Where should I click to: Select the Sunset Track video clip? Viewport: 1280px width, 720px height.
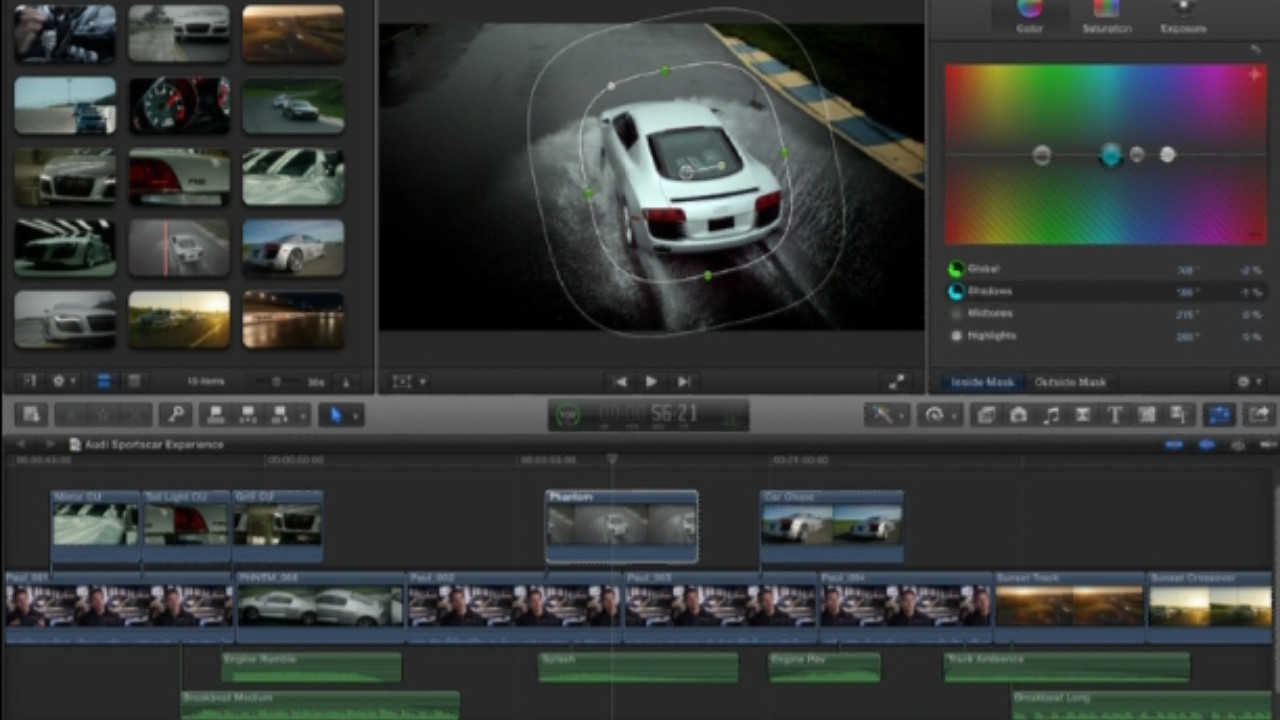coord(1069,607)
